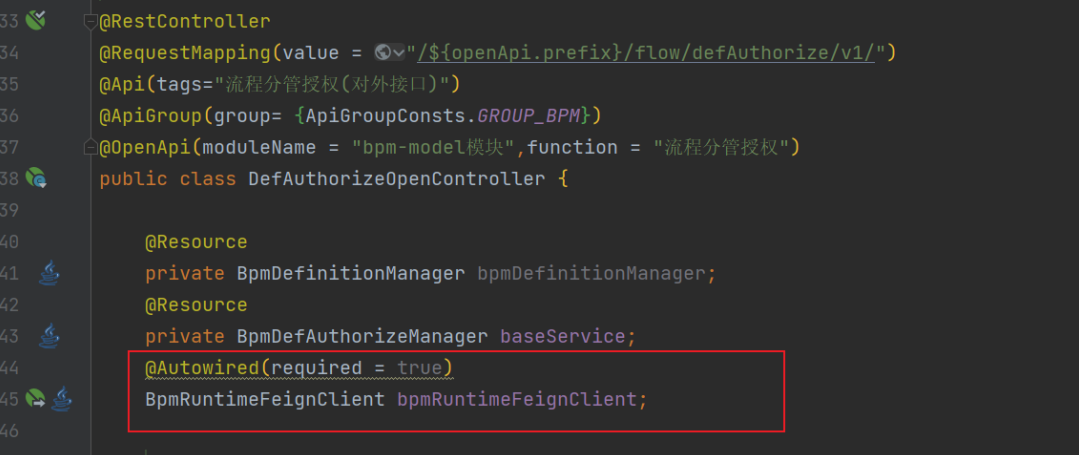This screenshot has width=1079, height=455.
Task: Toggle the fold marker at @OpenApi line
Action: pyautogui.click(x=91, y=148)
